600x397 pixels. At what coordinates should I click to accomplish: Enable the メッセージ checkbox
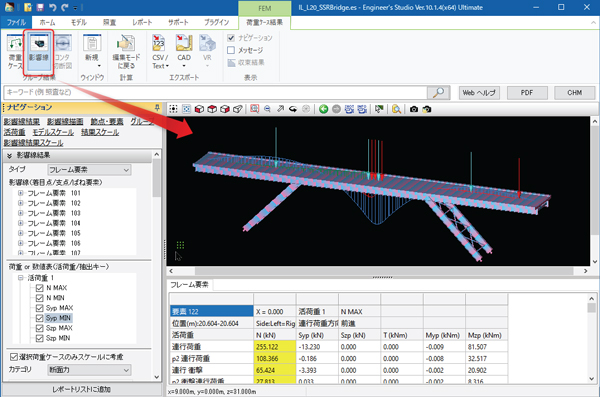tap(231, 50)
